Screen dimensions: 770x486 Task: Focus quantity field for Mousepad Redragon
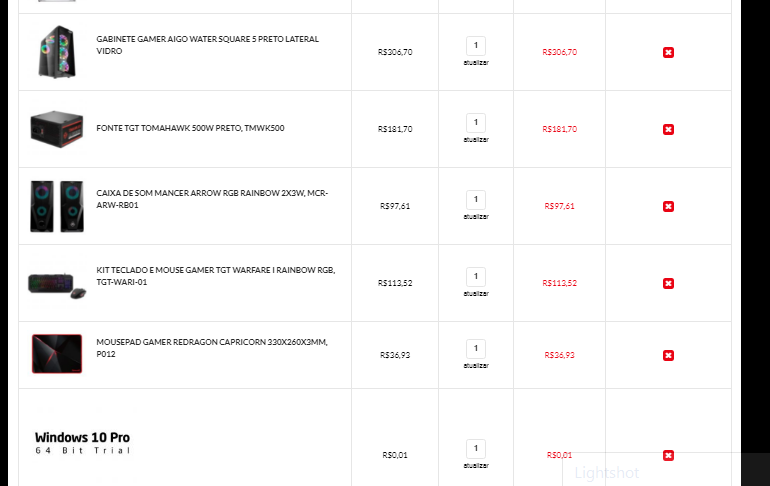click(475, 349)
